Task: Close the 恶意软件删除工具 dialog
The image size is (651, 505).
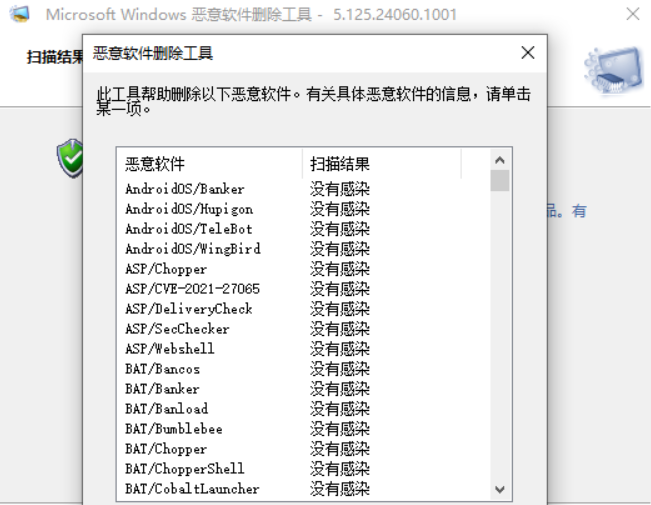Action: (527, 53)
